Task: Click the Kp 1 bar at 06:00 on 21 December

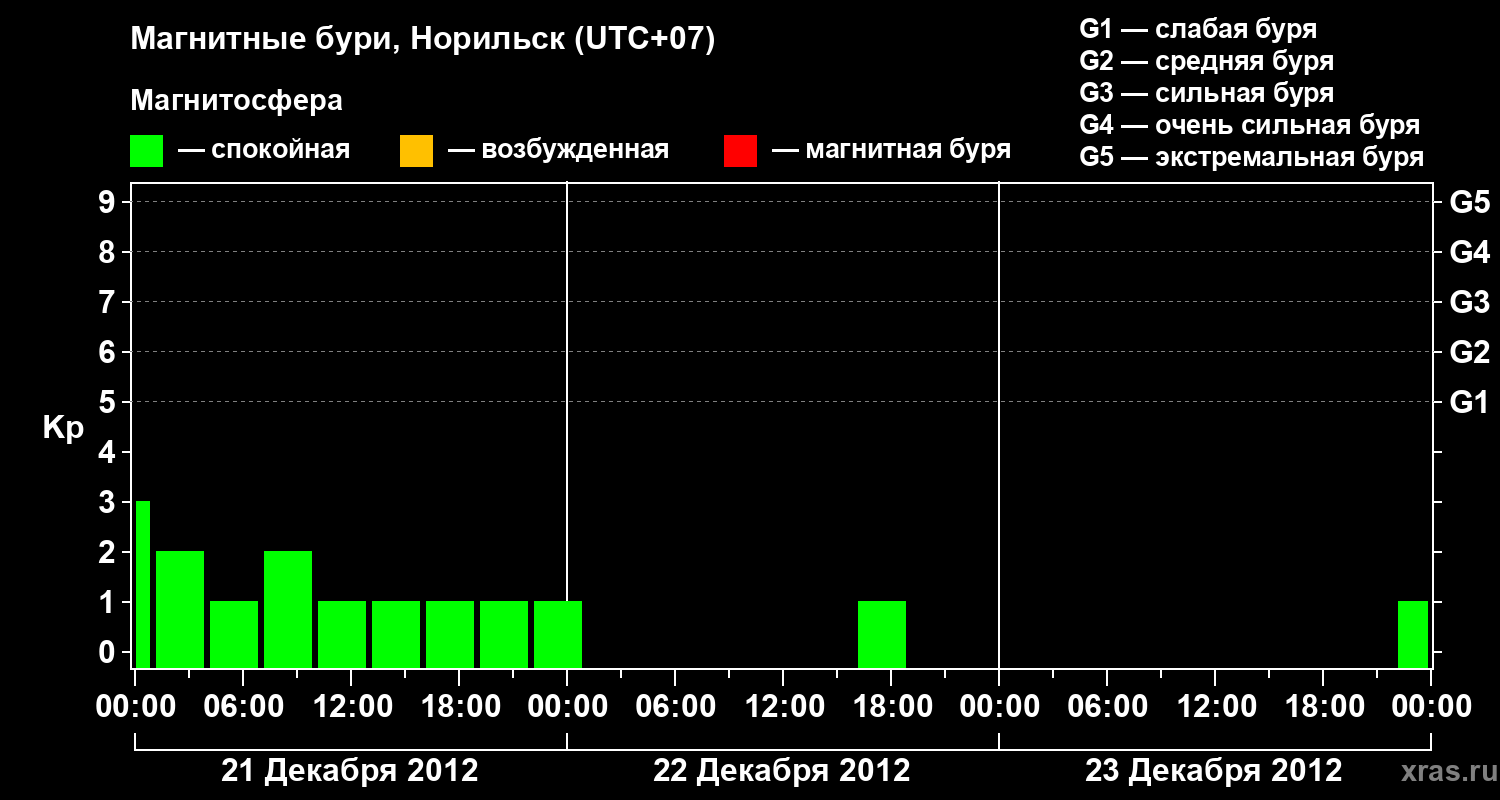Action: pos(234,634)
